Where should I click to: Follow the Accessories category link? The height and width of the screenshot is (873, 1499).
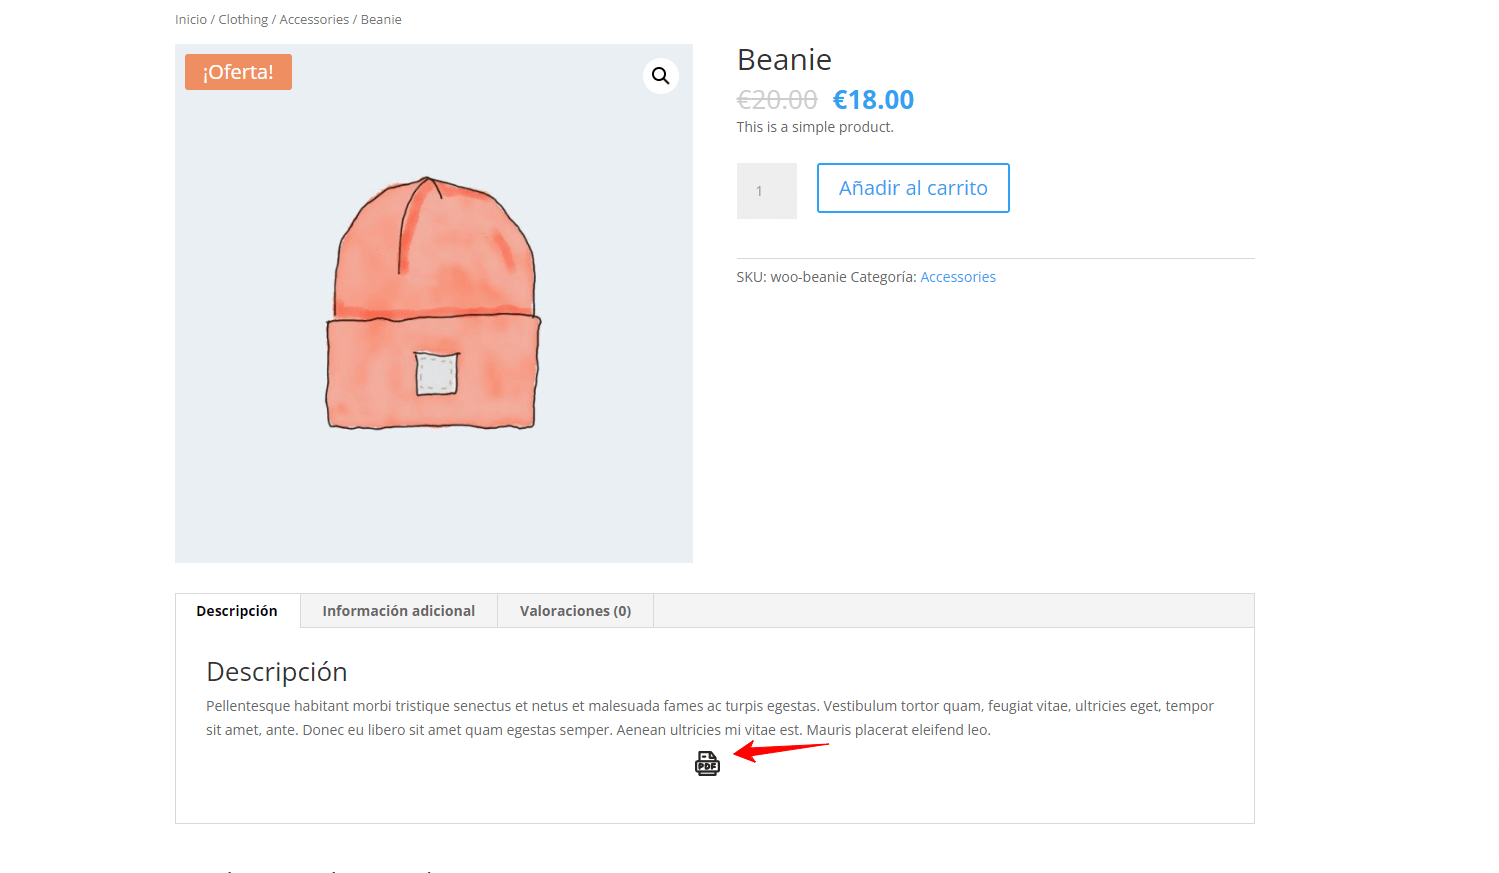click(958, 277)
